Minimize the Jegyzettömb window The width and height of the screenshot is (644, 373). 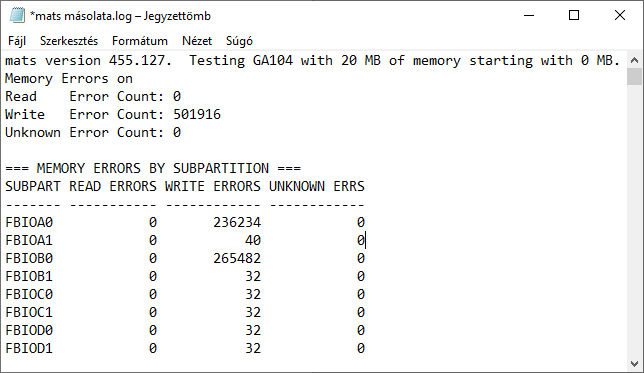pyautogui.click(x=529, y=16)
